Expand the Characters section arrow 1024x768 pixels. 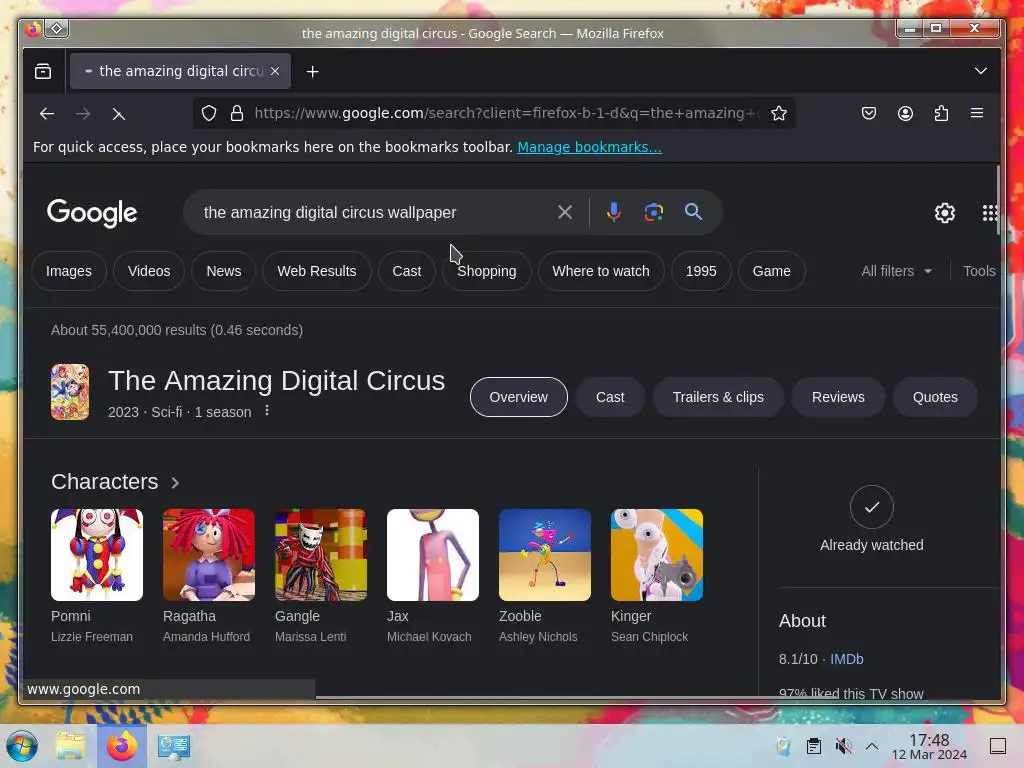[x=175, y=483]
